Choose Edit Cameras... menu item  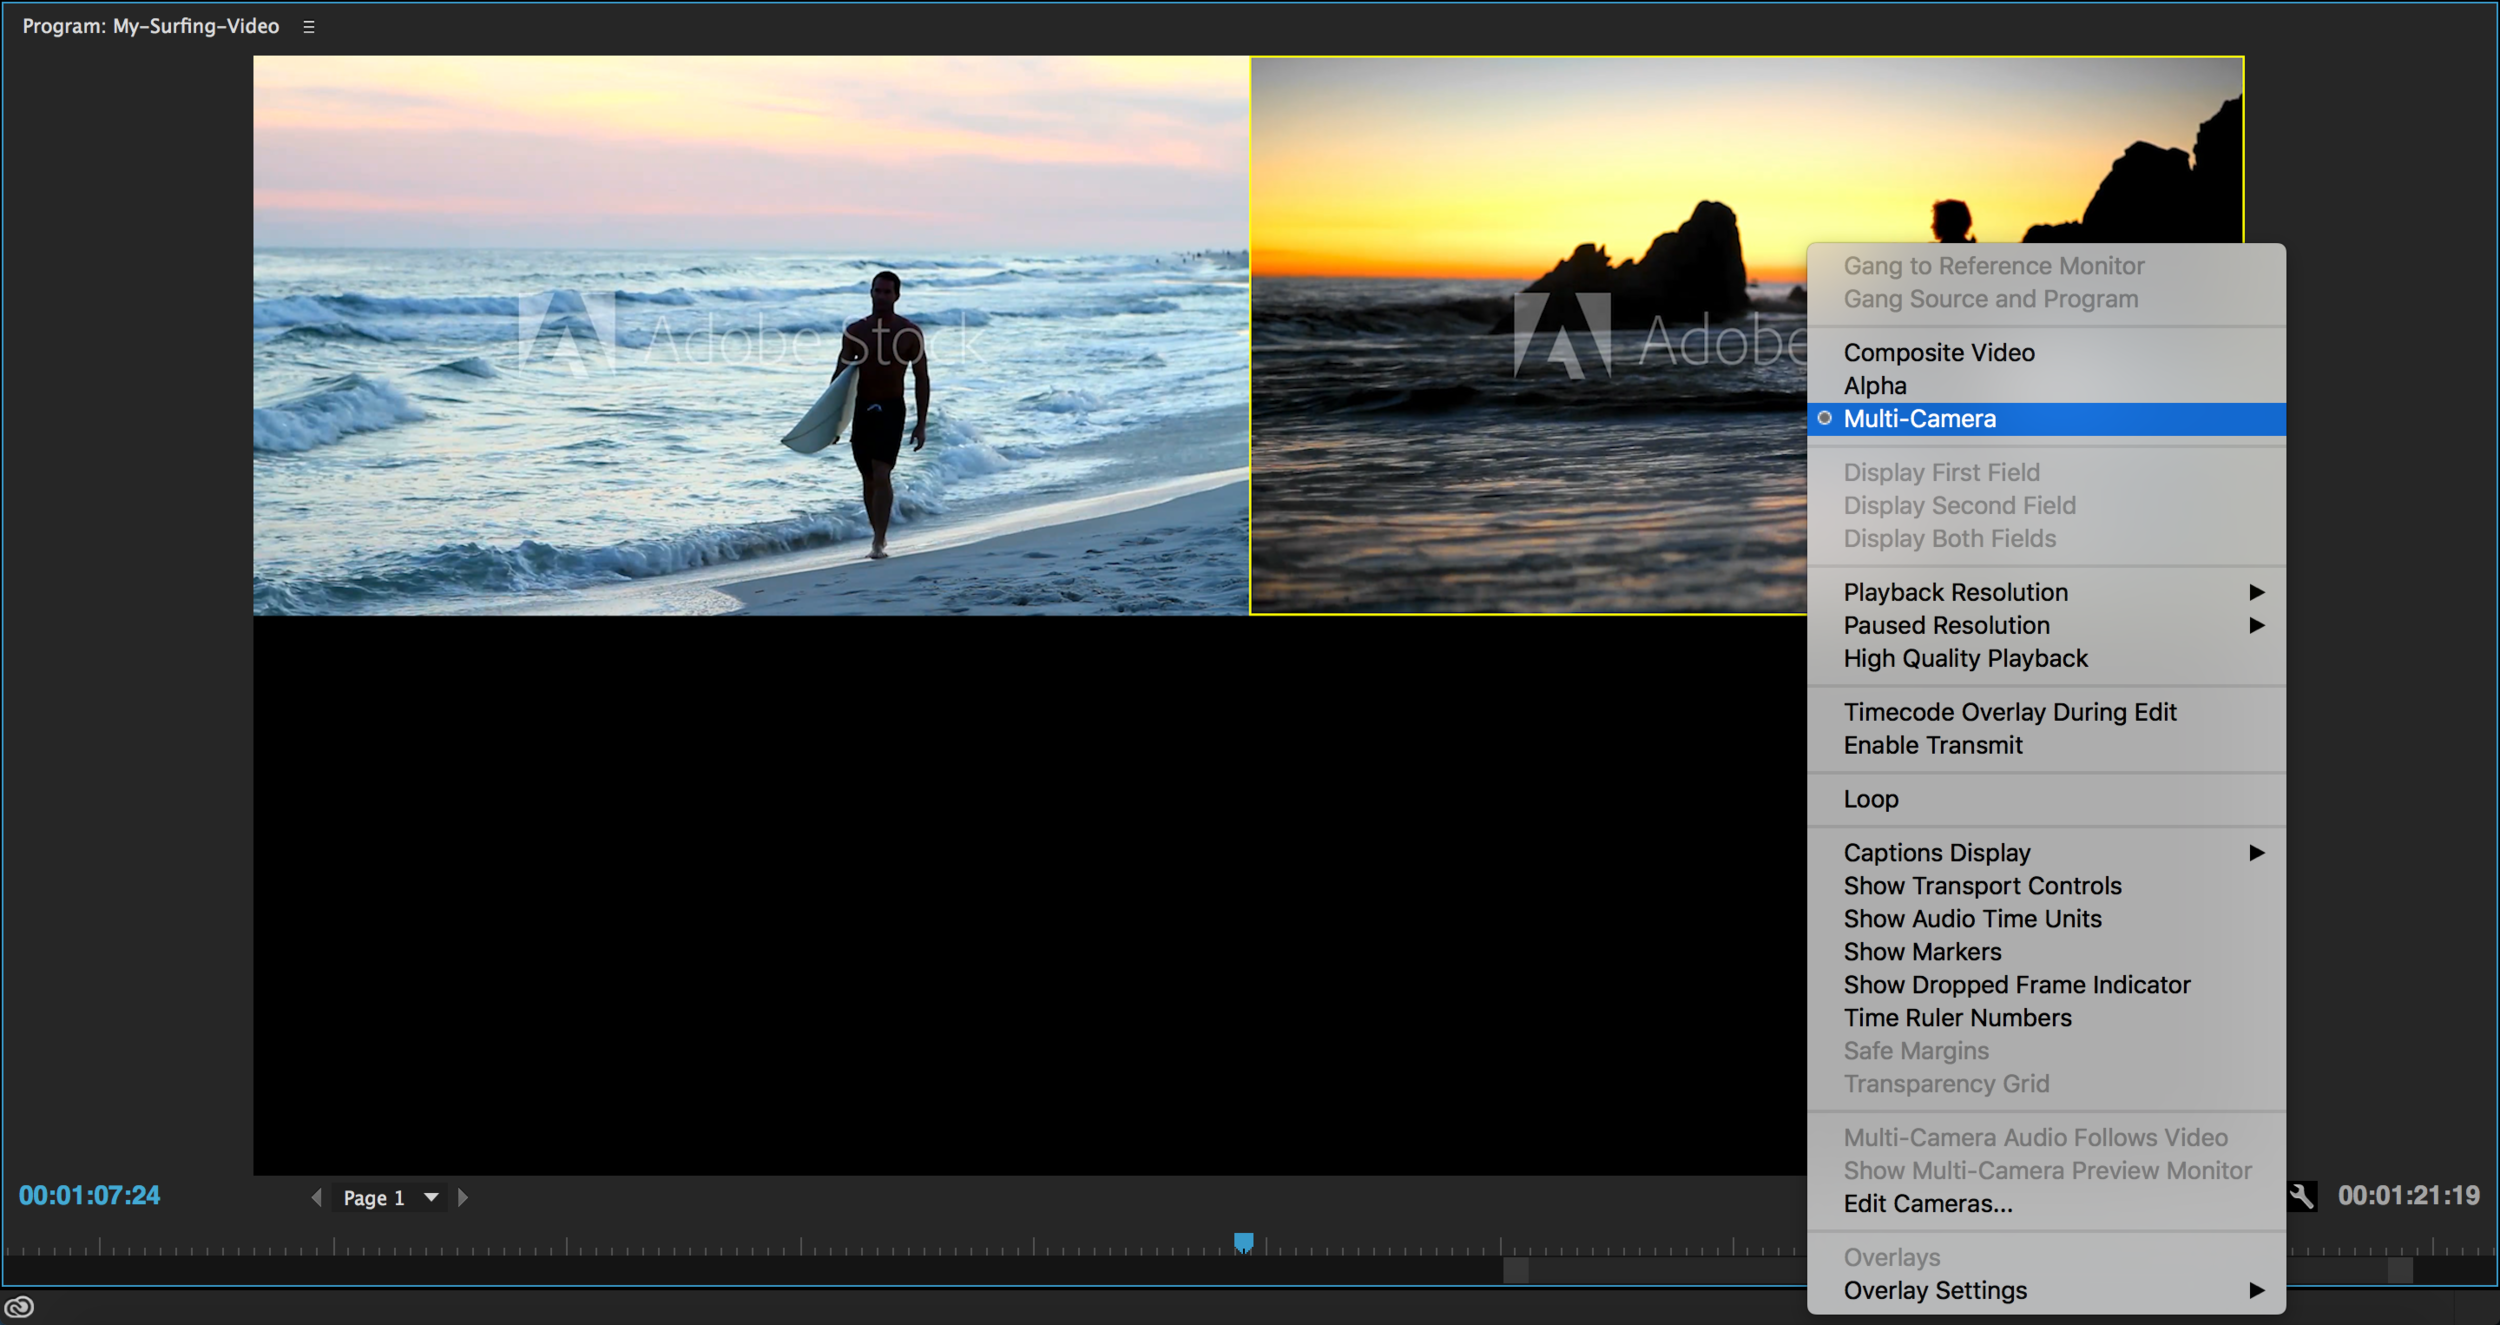click(2046, 1203)
